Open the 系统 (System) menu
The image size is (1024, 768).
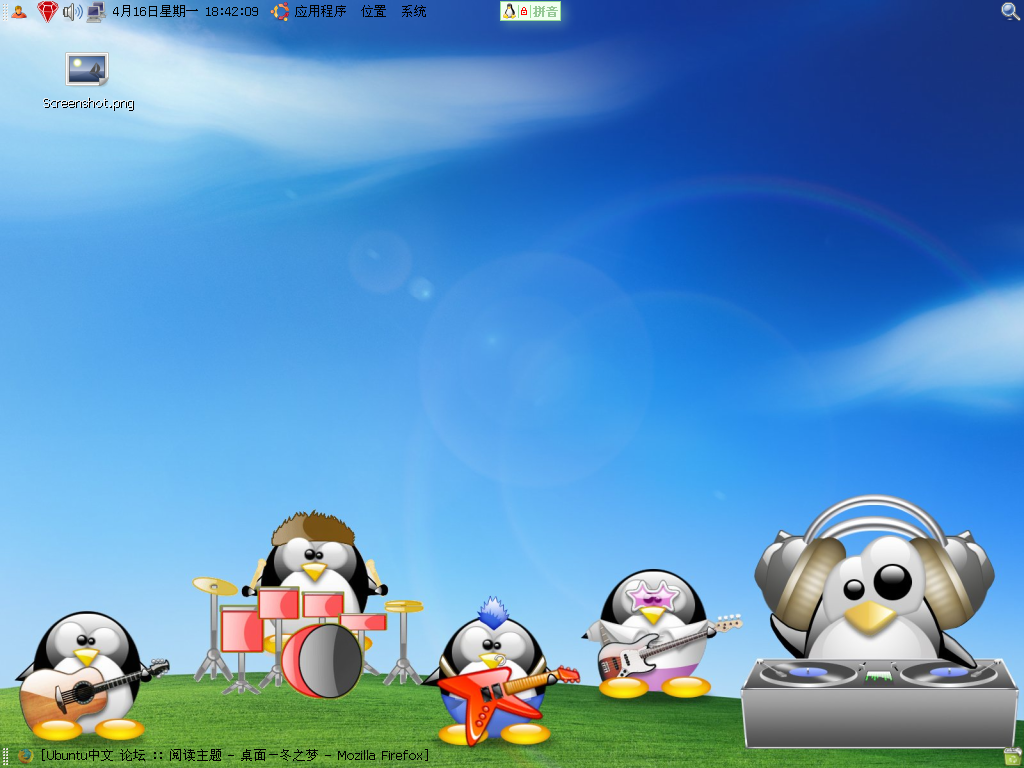413,11
